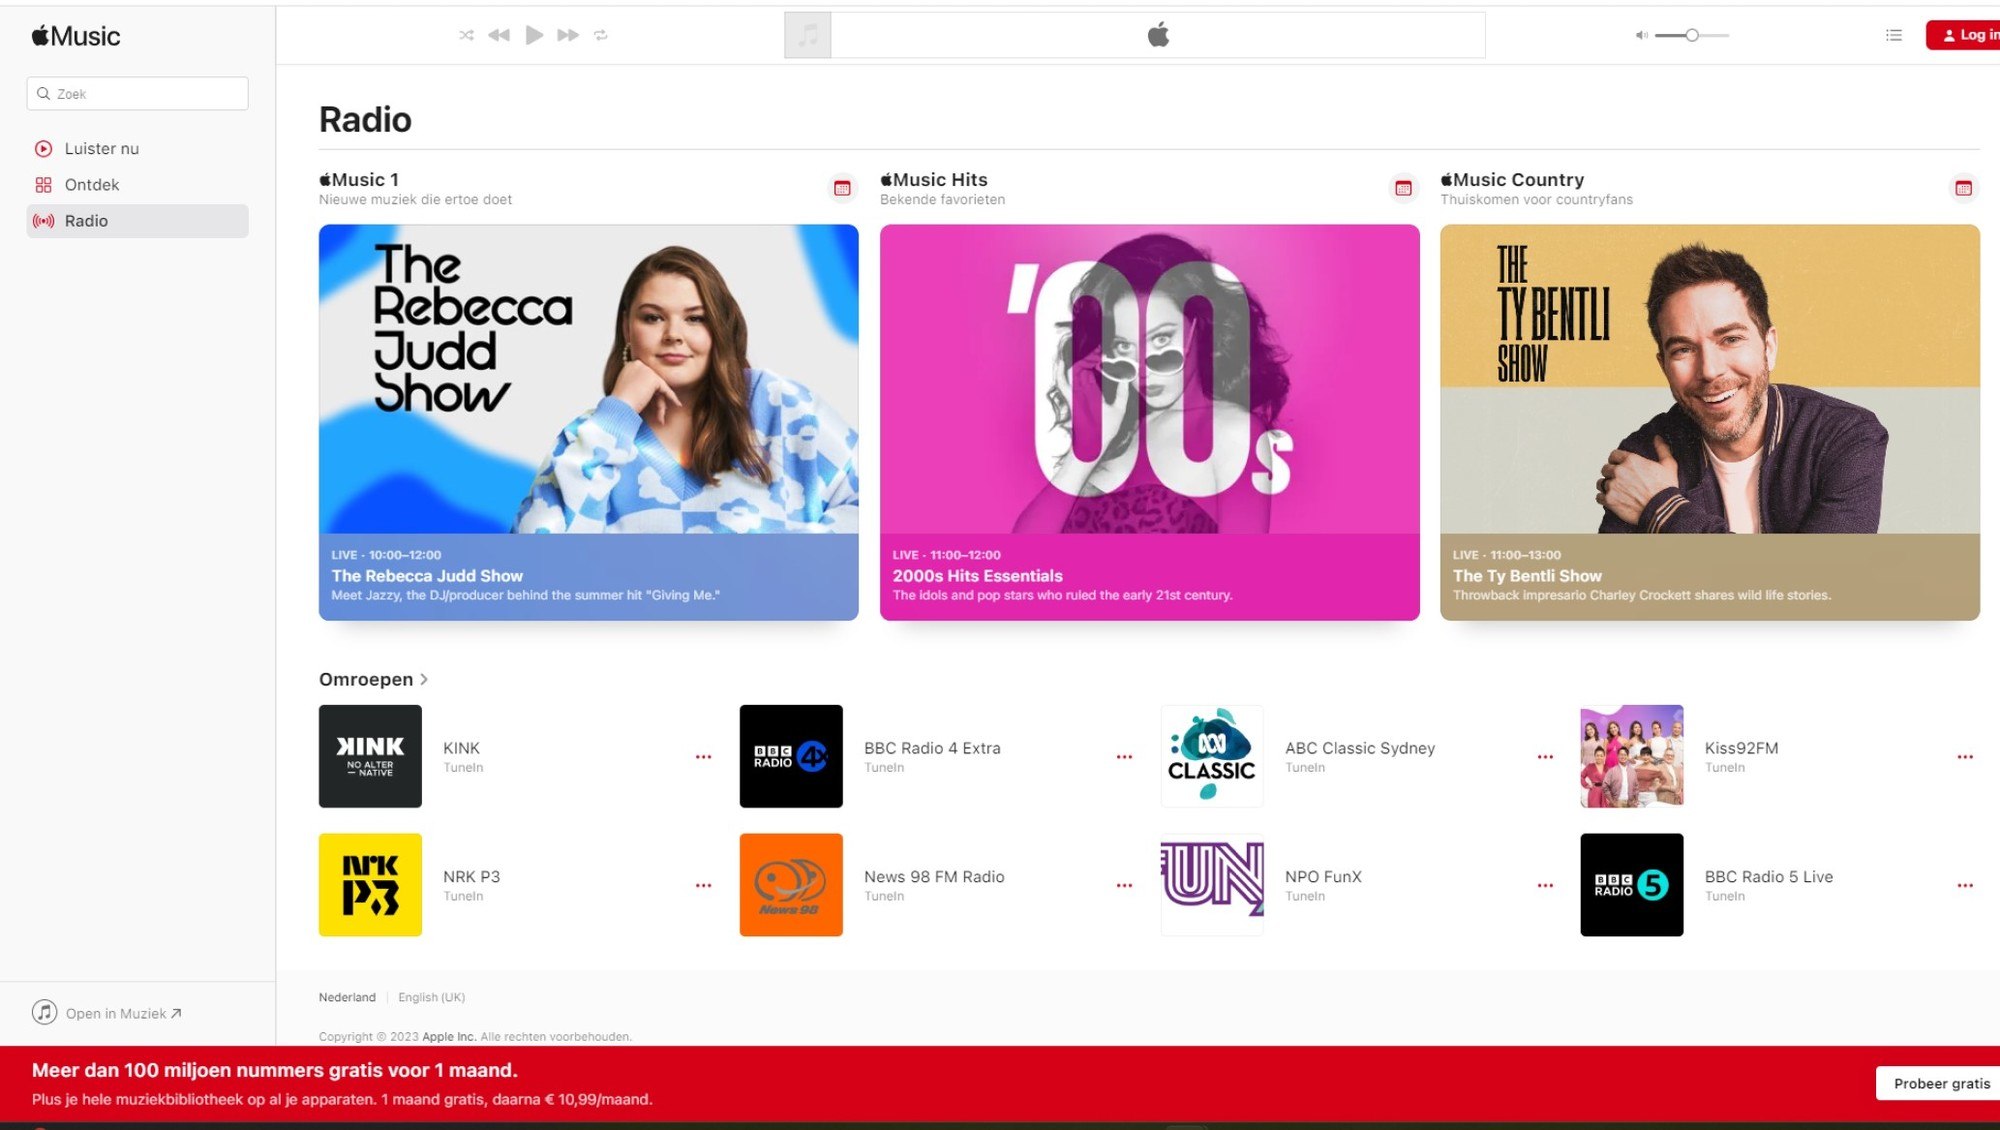The width and height of the screenshot is (2000, 1130).
Task: Click the Apple logo in now-playing display
Action: 1158,35
